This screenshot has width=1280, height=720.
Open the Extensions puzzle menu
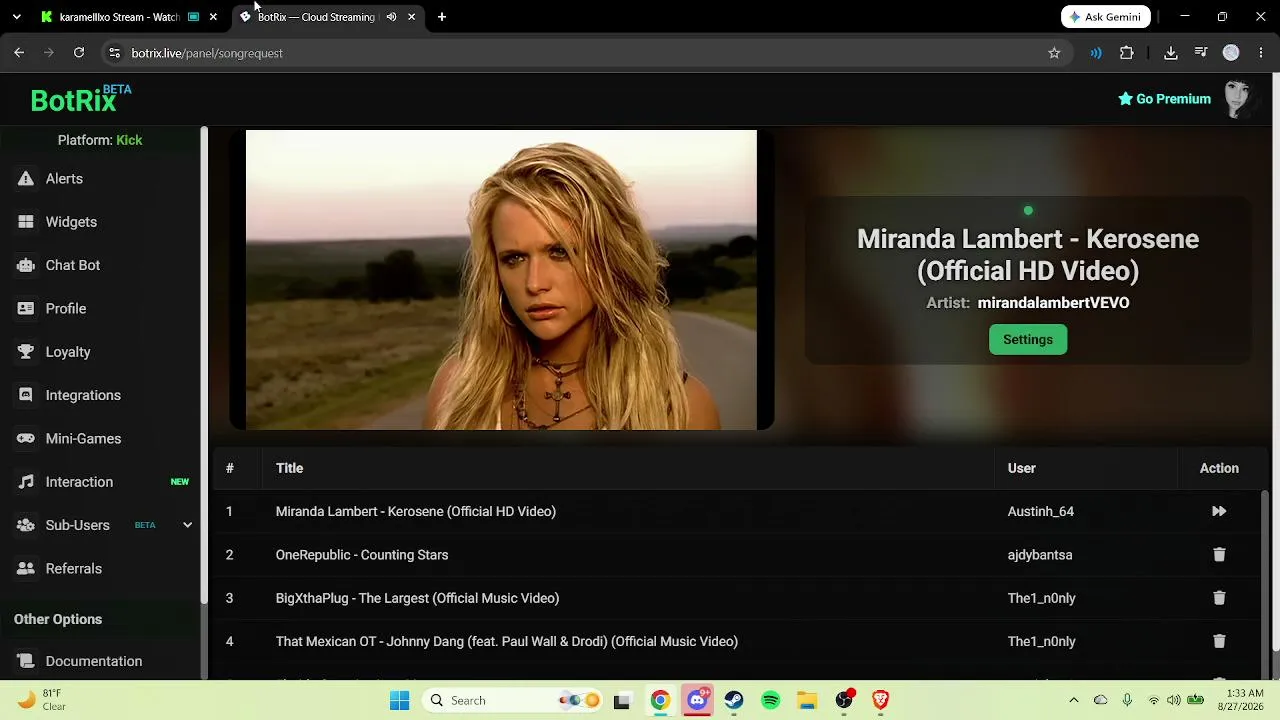(x=1127, y=53)
